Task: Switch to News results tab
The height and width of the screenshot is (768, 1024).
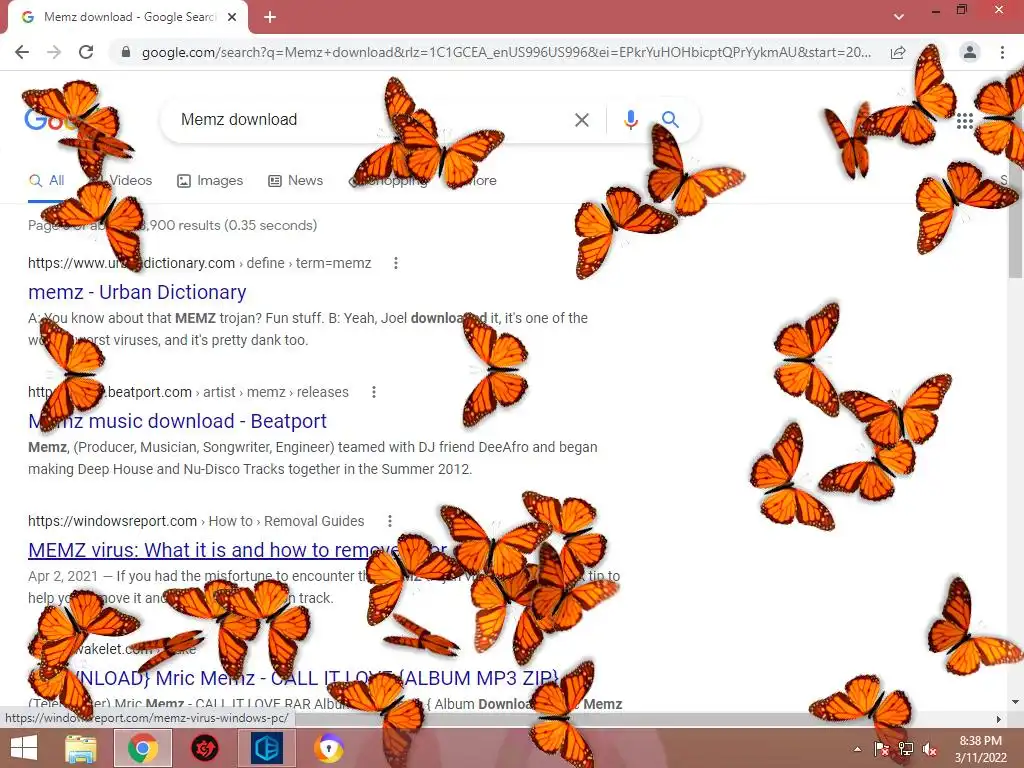Action: click(296, 181)
